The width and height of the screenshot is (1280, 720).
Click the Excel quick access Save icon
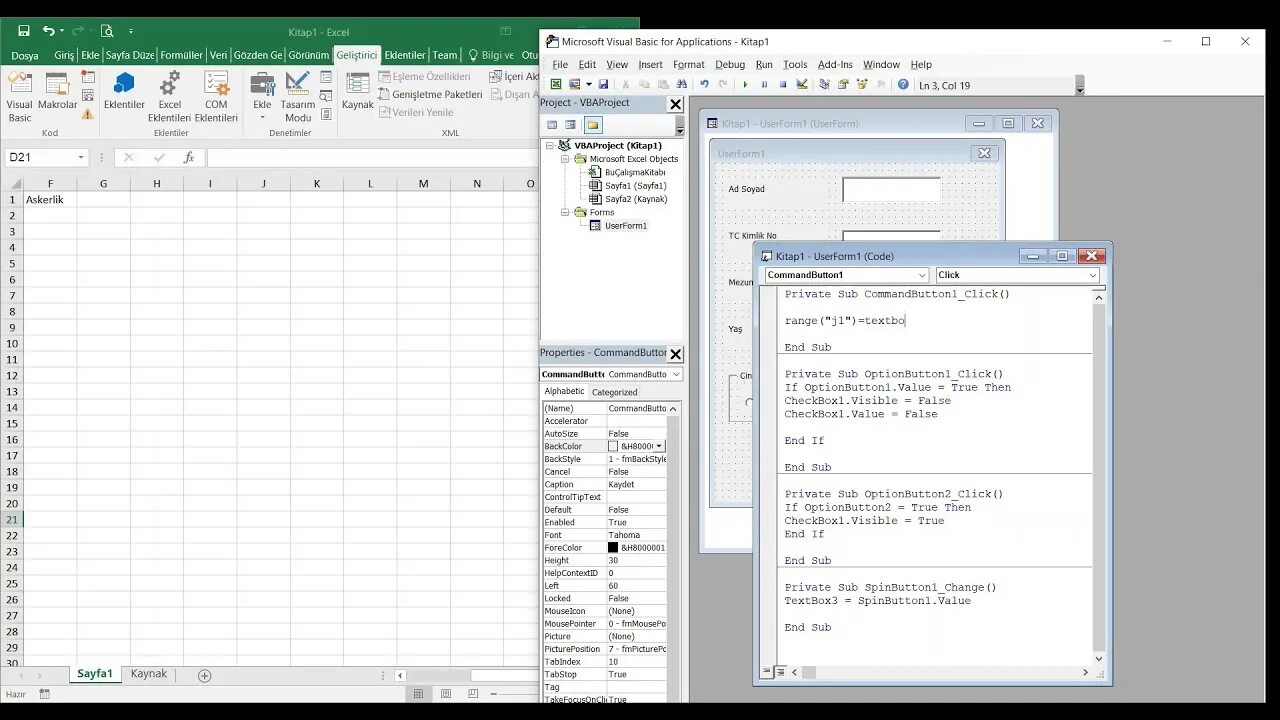pyautogui.click(x=23, y=31)
